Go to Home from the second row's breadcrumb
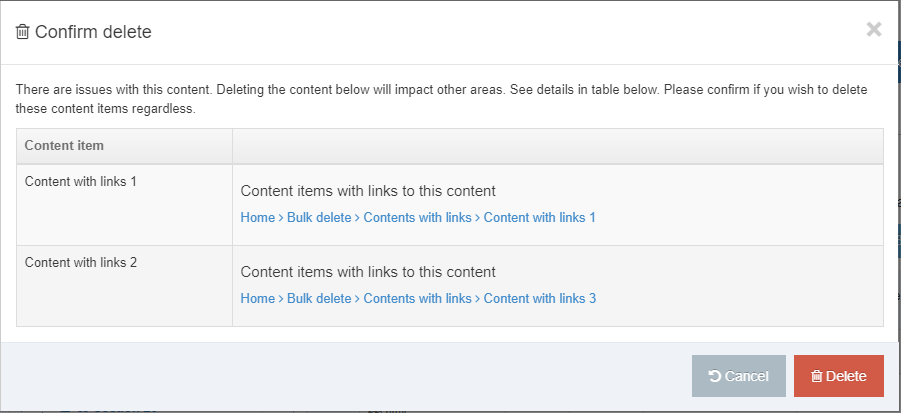Viewport: 901px width, 413px height. [x=257, y=298]
